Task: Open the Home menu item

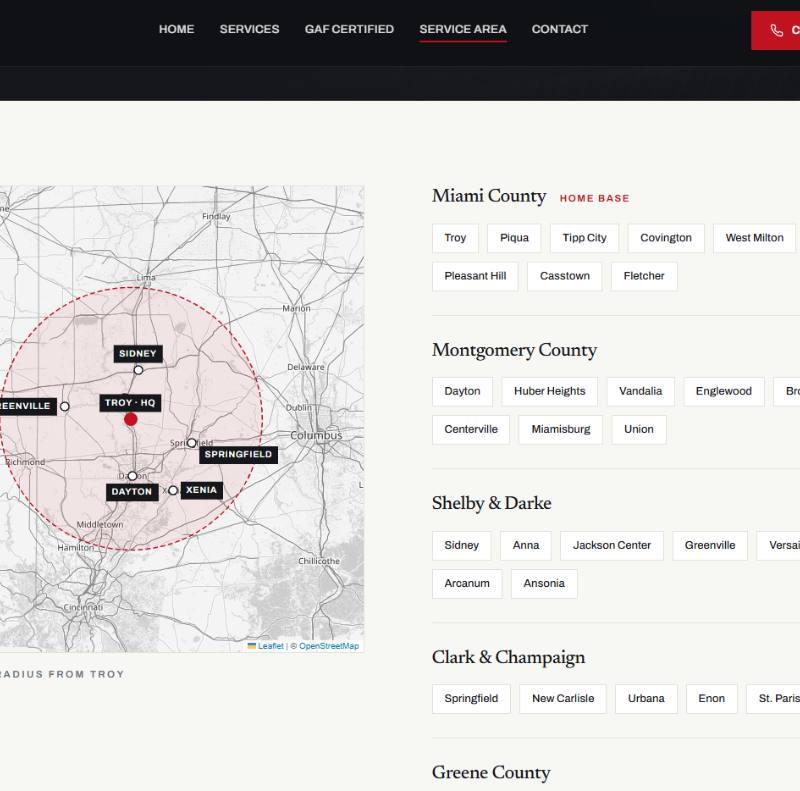Action: pos(177,29)
